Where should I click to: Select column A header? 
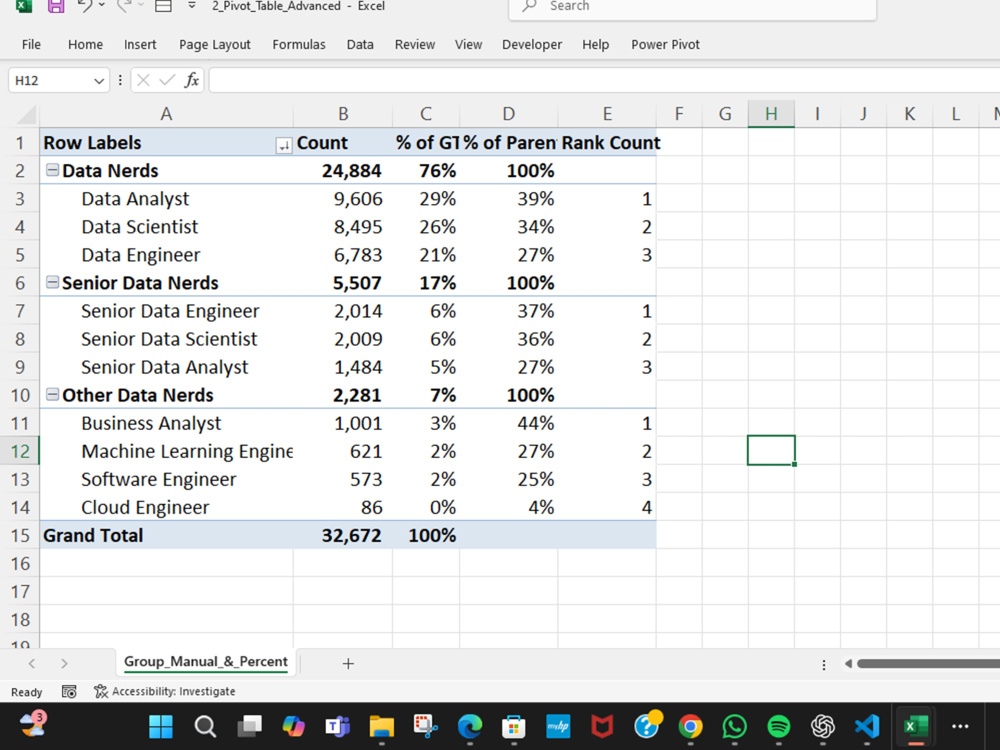pyautogui.click(x=166, y=114)
